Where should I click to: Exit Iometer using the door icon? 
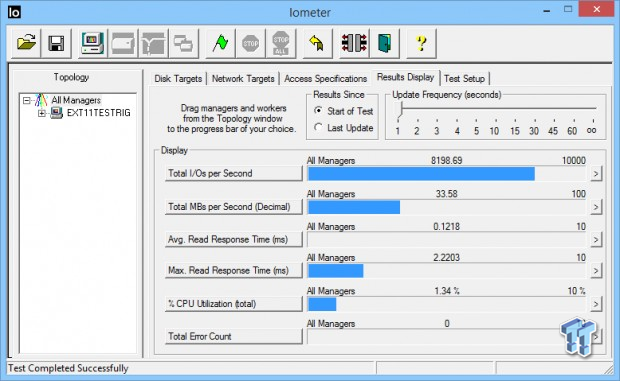pos(384,43)
